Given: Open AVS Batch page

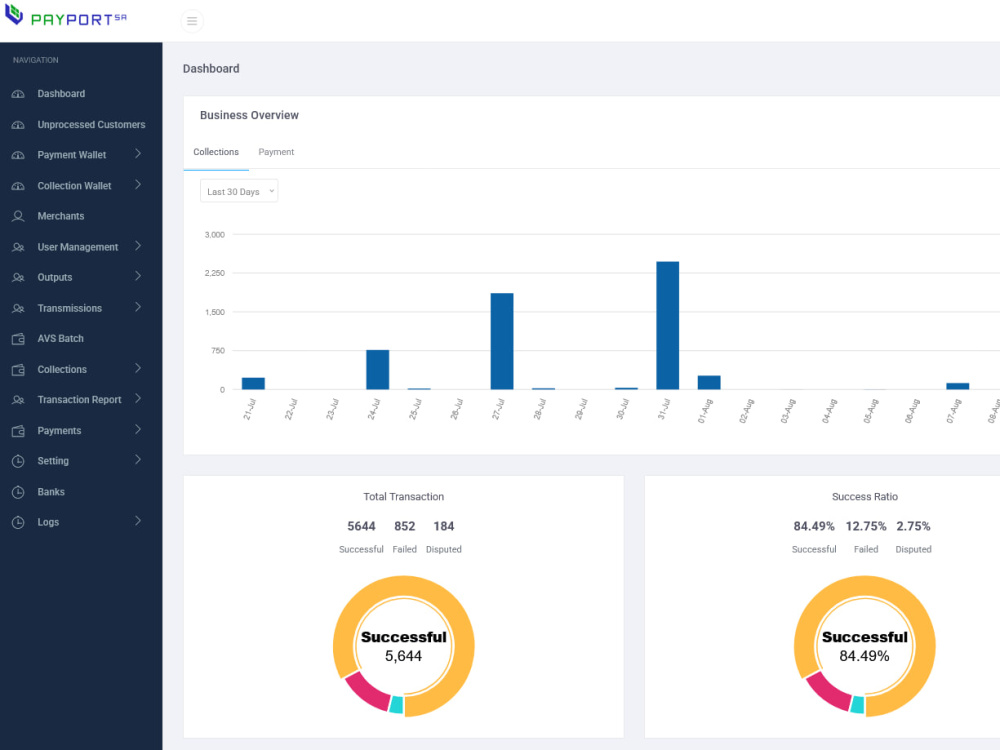Looking at the screenshot, I should tap(61, 339).
